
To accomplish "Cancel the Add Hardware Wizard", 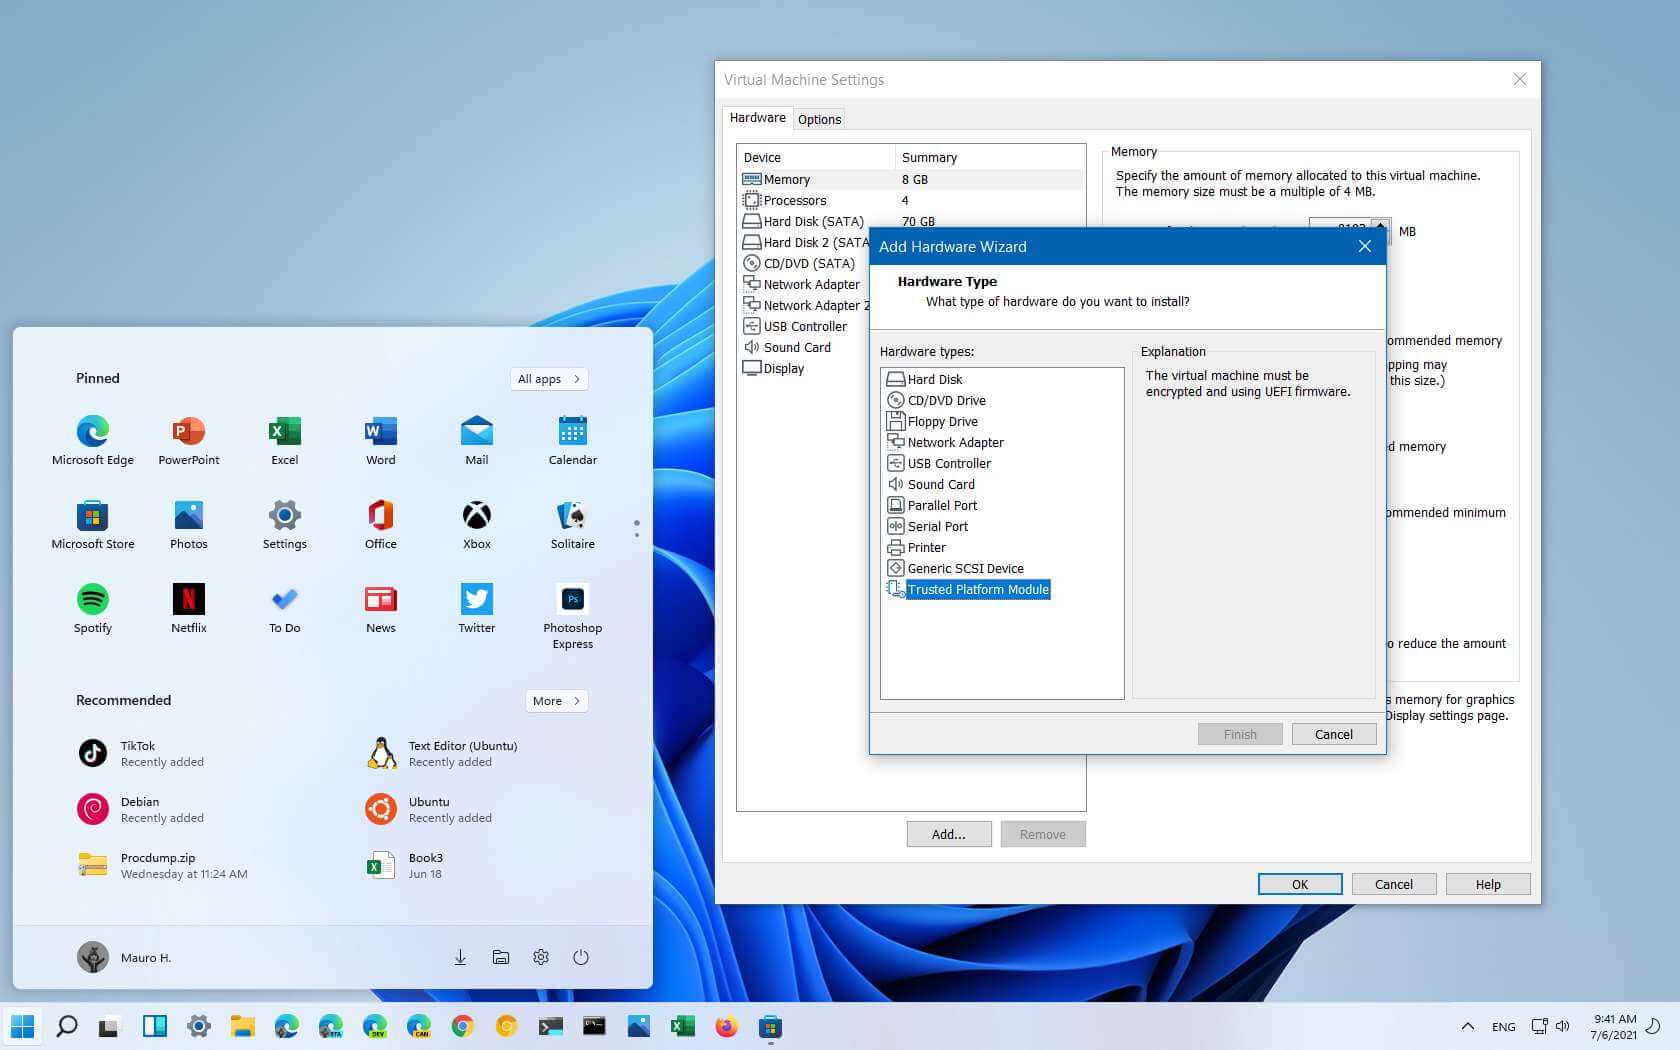I will (1333, 734).
